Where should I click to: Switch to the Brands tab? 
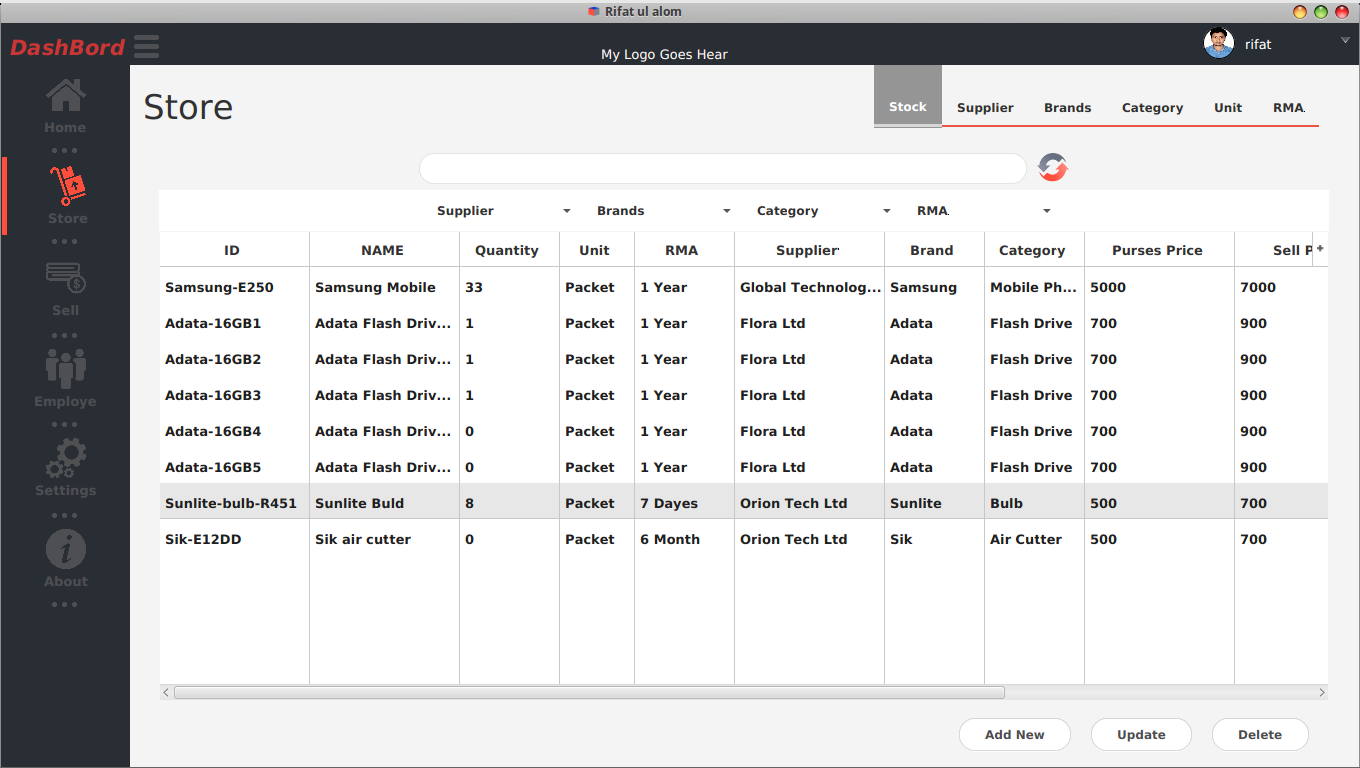[1068, 108]
